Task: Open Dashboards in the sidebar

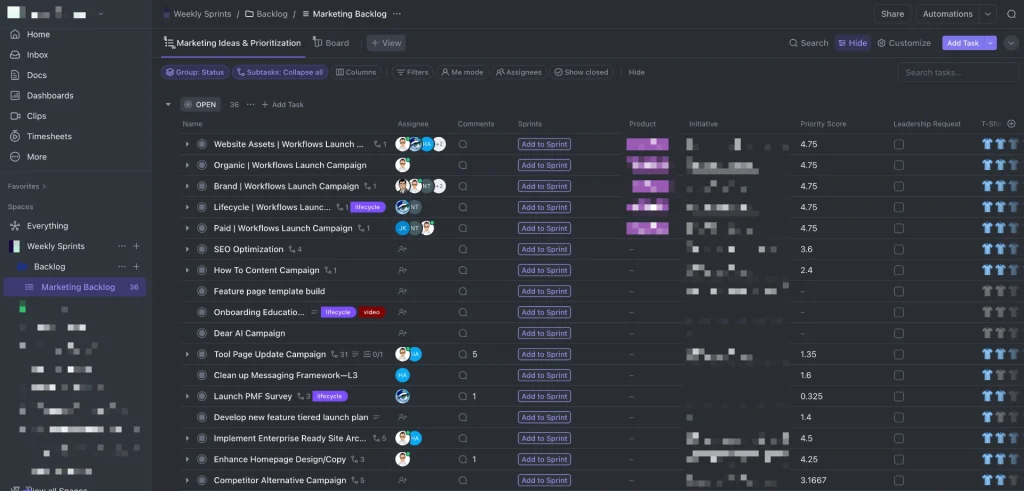Action: point(49,96)
